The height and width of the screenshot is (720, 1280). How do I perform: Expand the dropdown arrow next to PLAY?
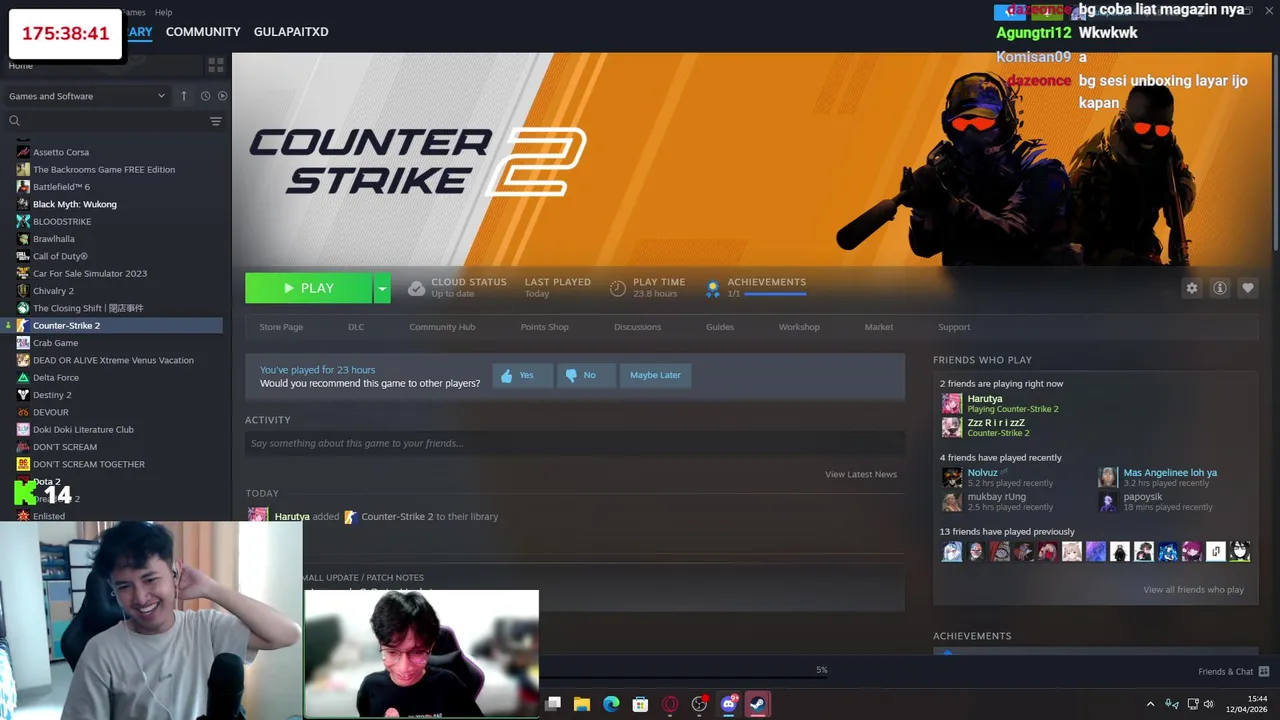tap(382, 288)
